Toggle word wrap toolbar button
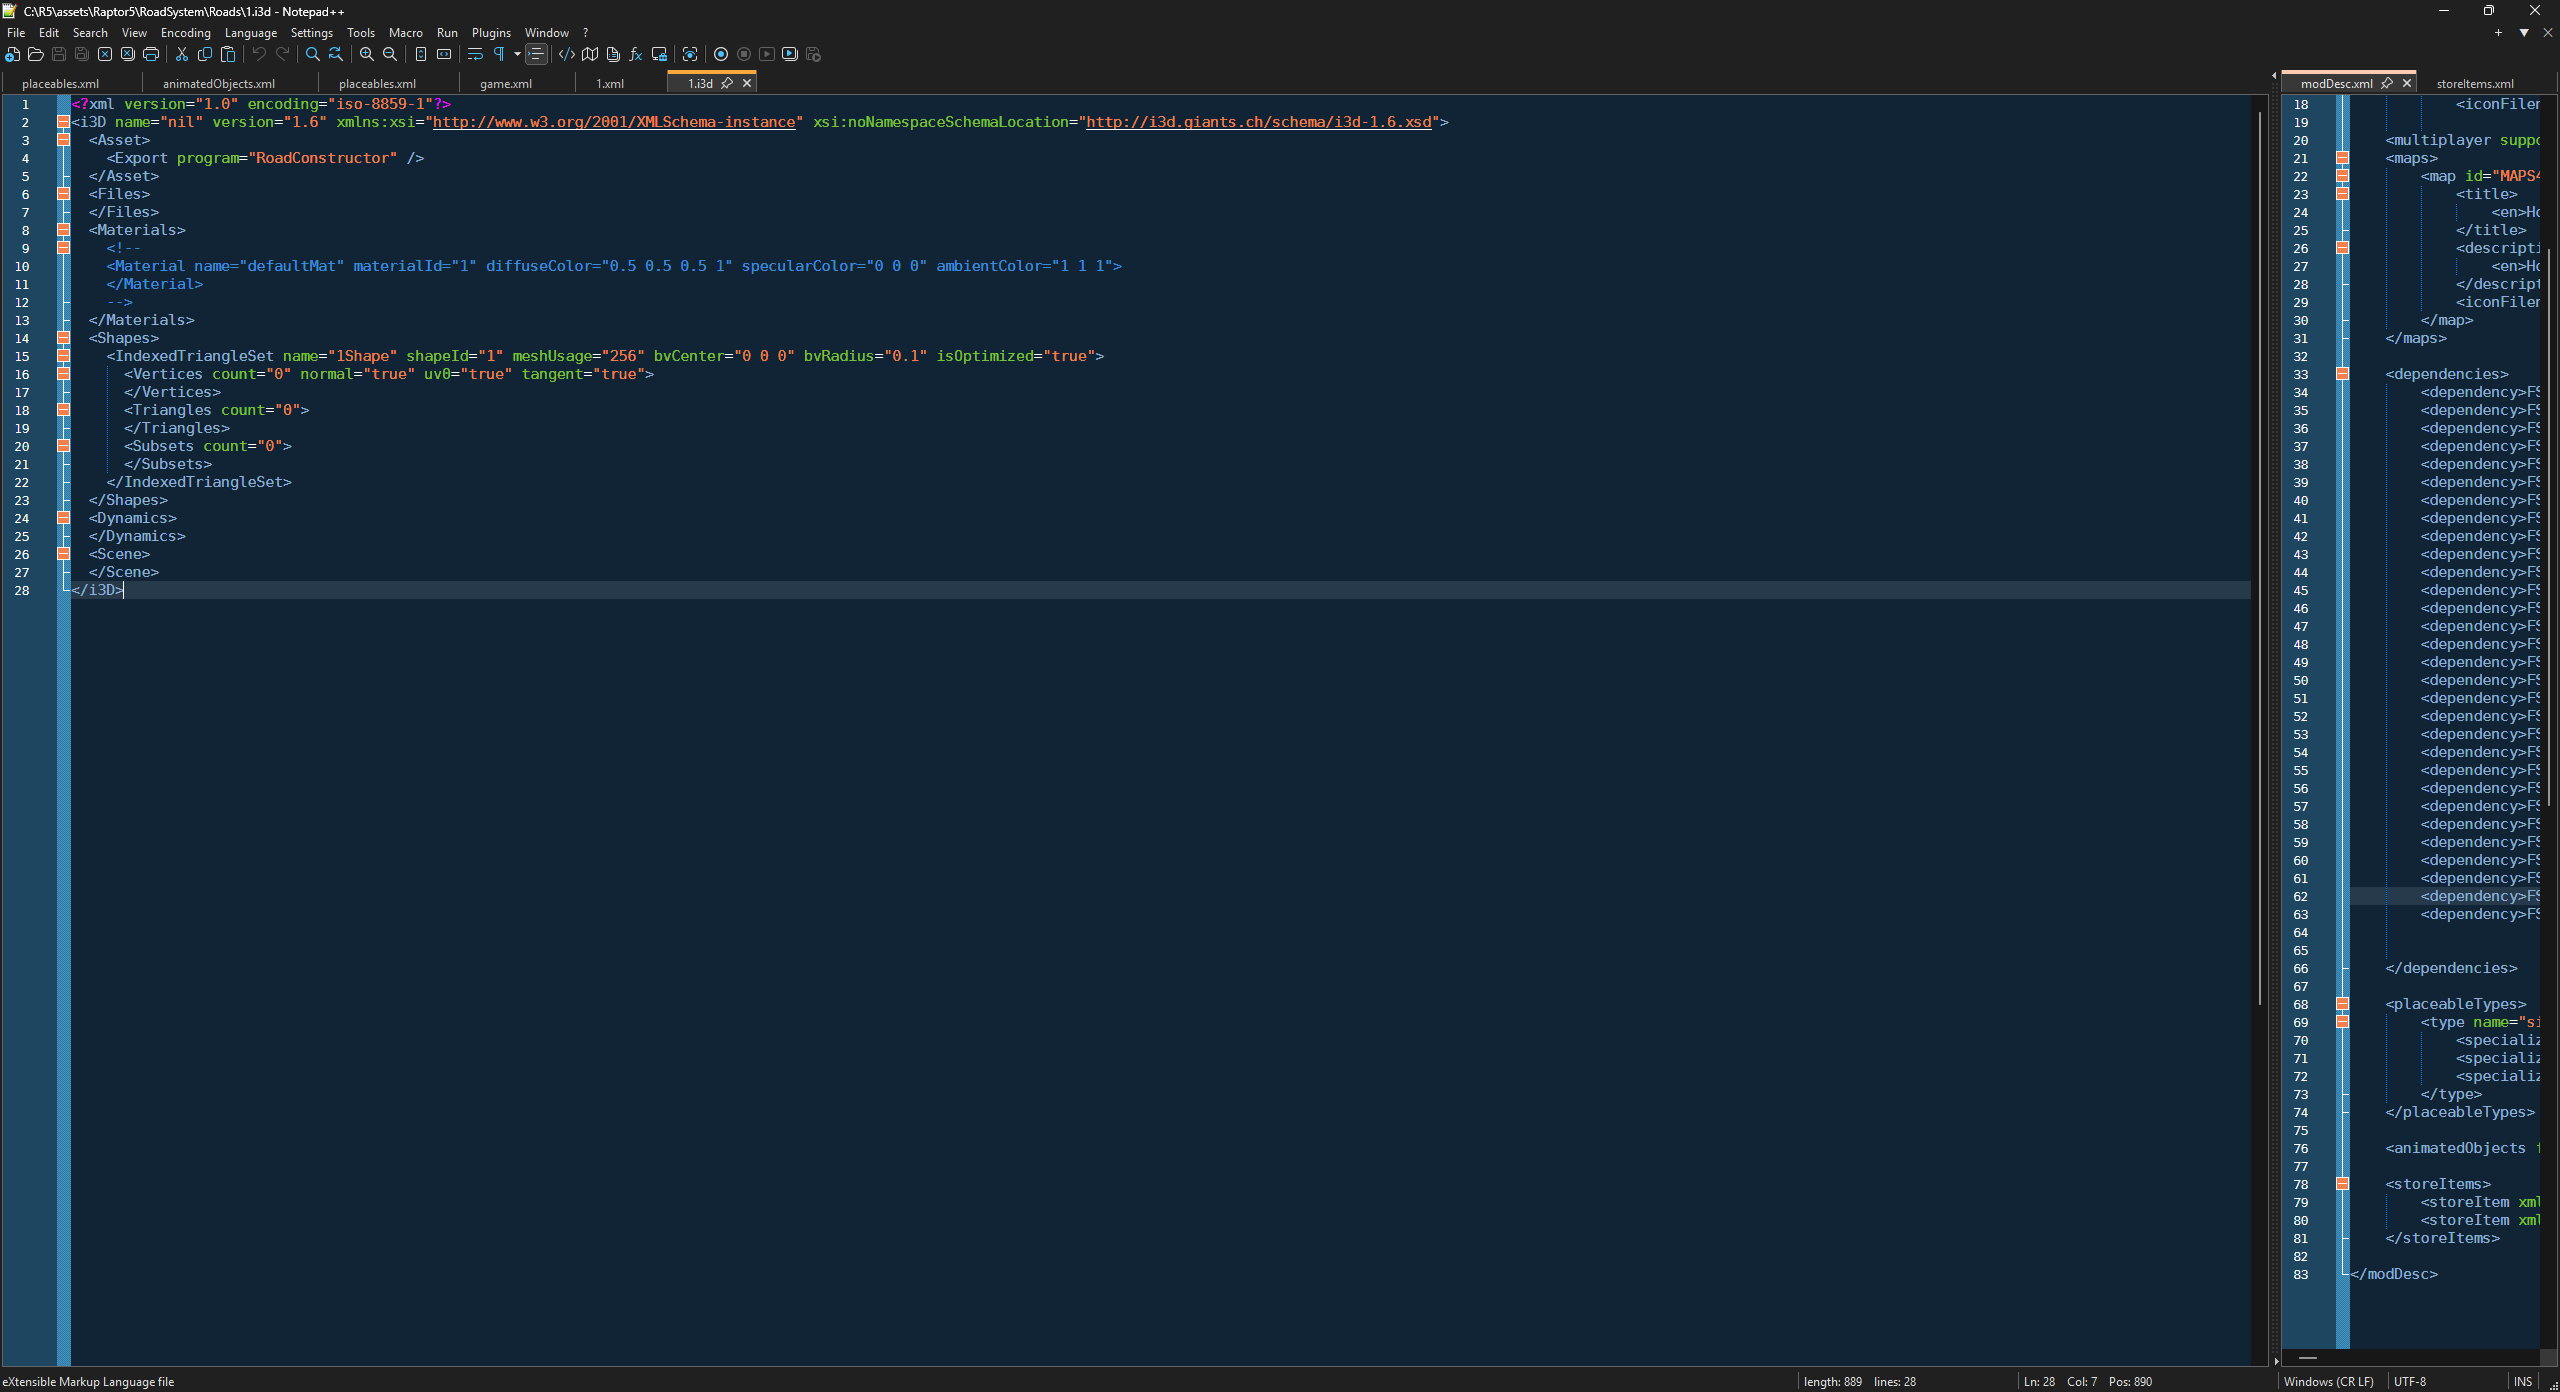Image resolution: width=2560 pixels, height=1392 pixels. (x=475, y=54)
